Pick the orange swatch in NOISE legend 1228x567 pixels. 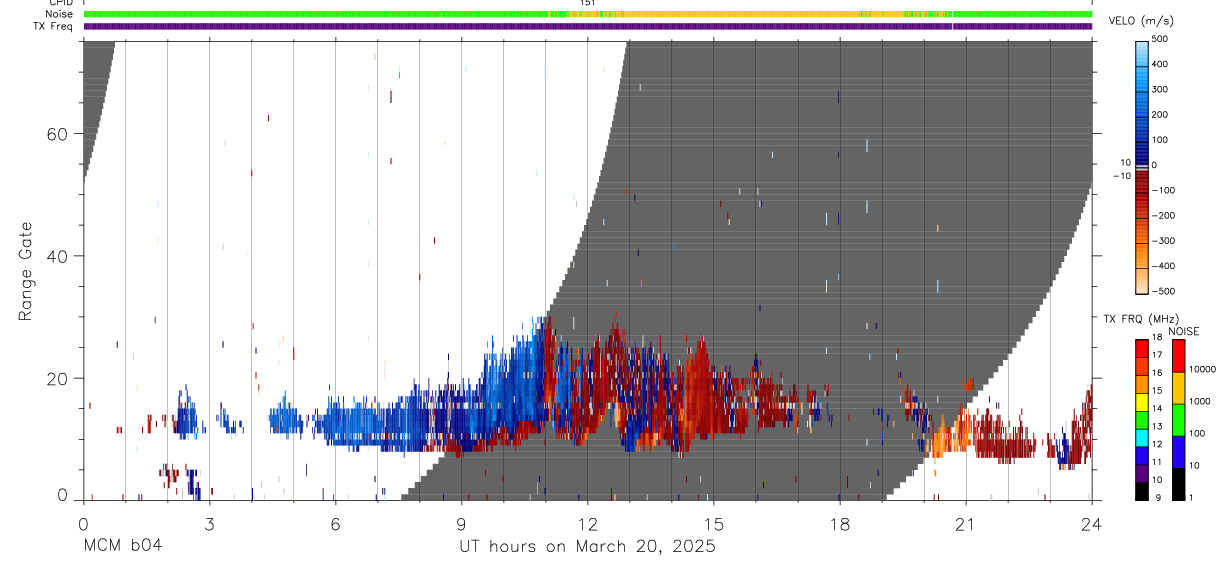pyautogui.click(x=1178, y=387)
